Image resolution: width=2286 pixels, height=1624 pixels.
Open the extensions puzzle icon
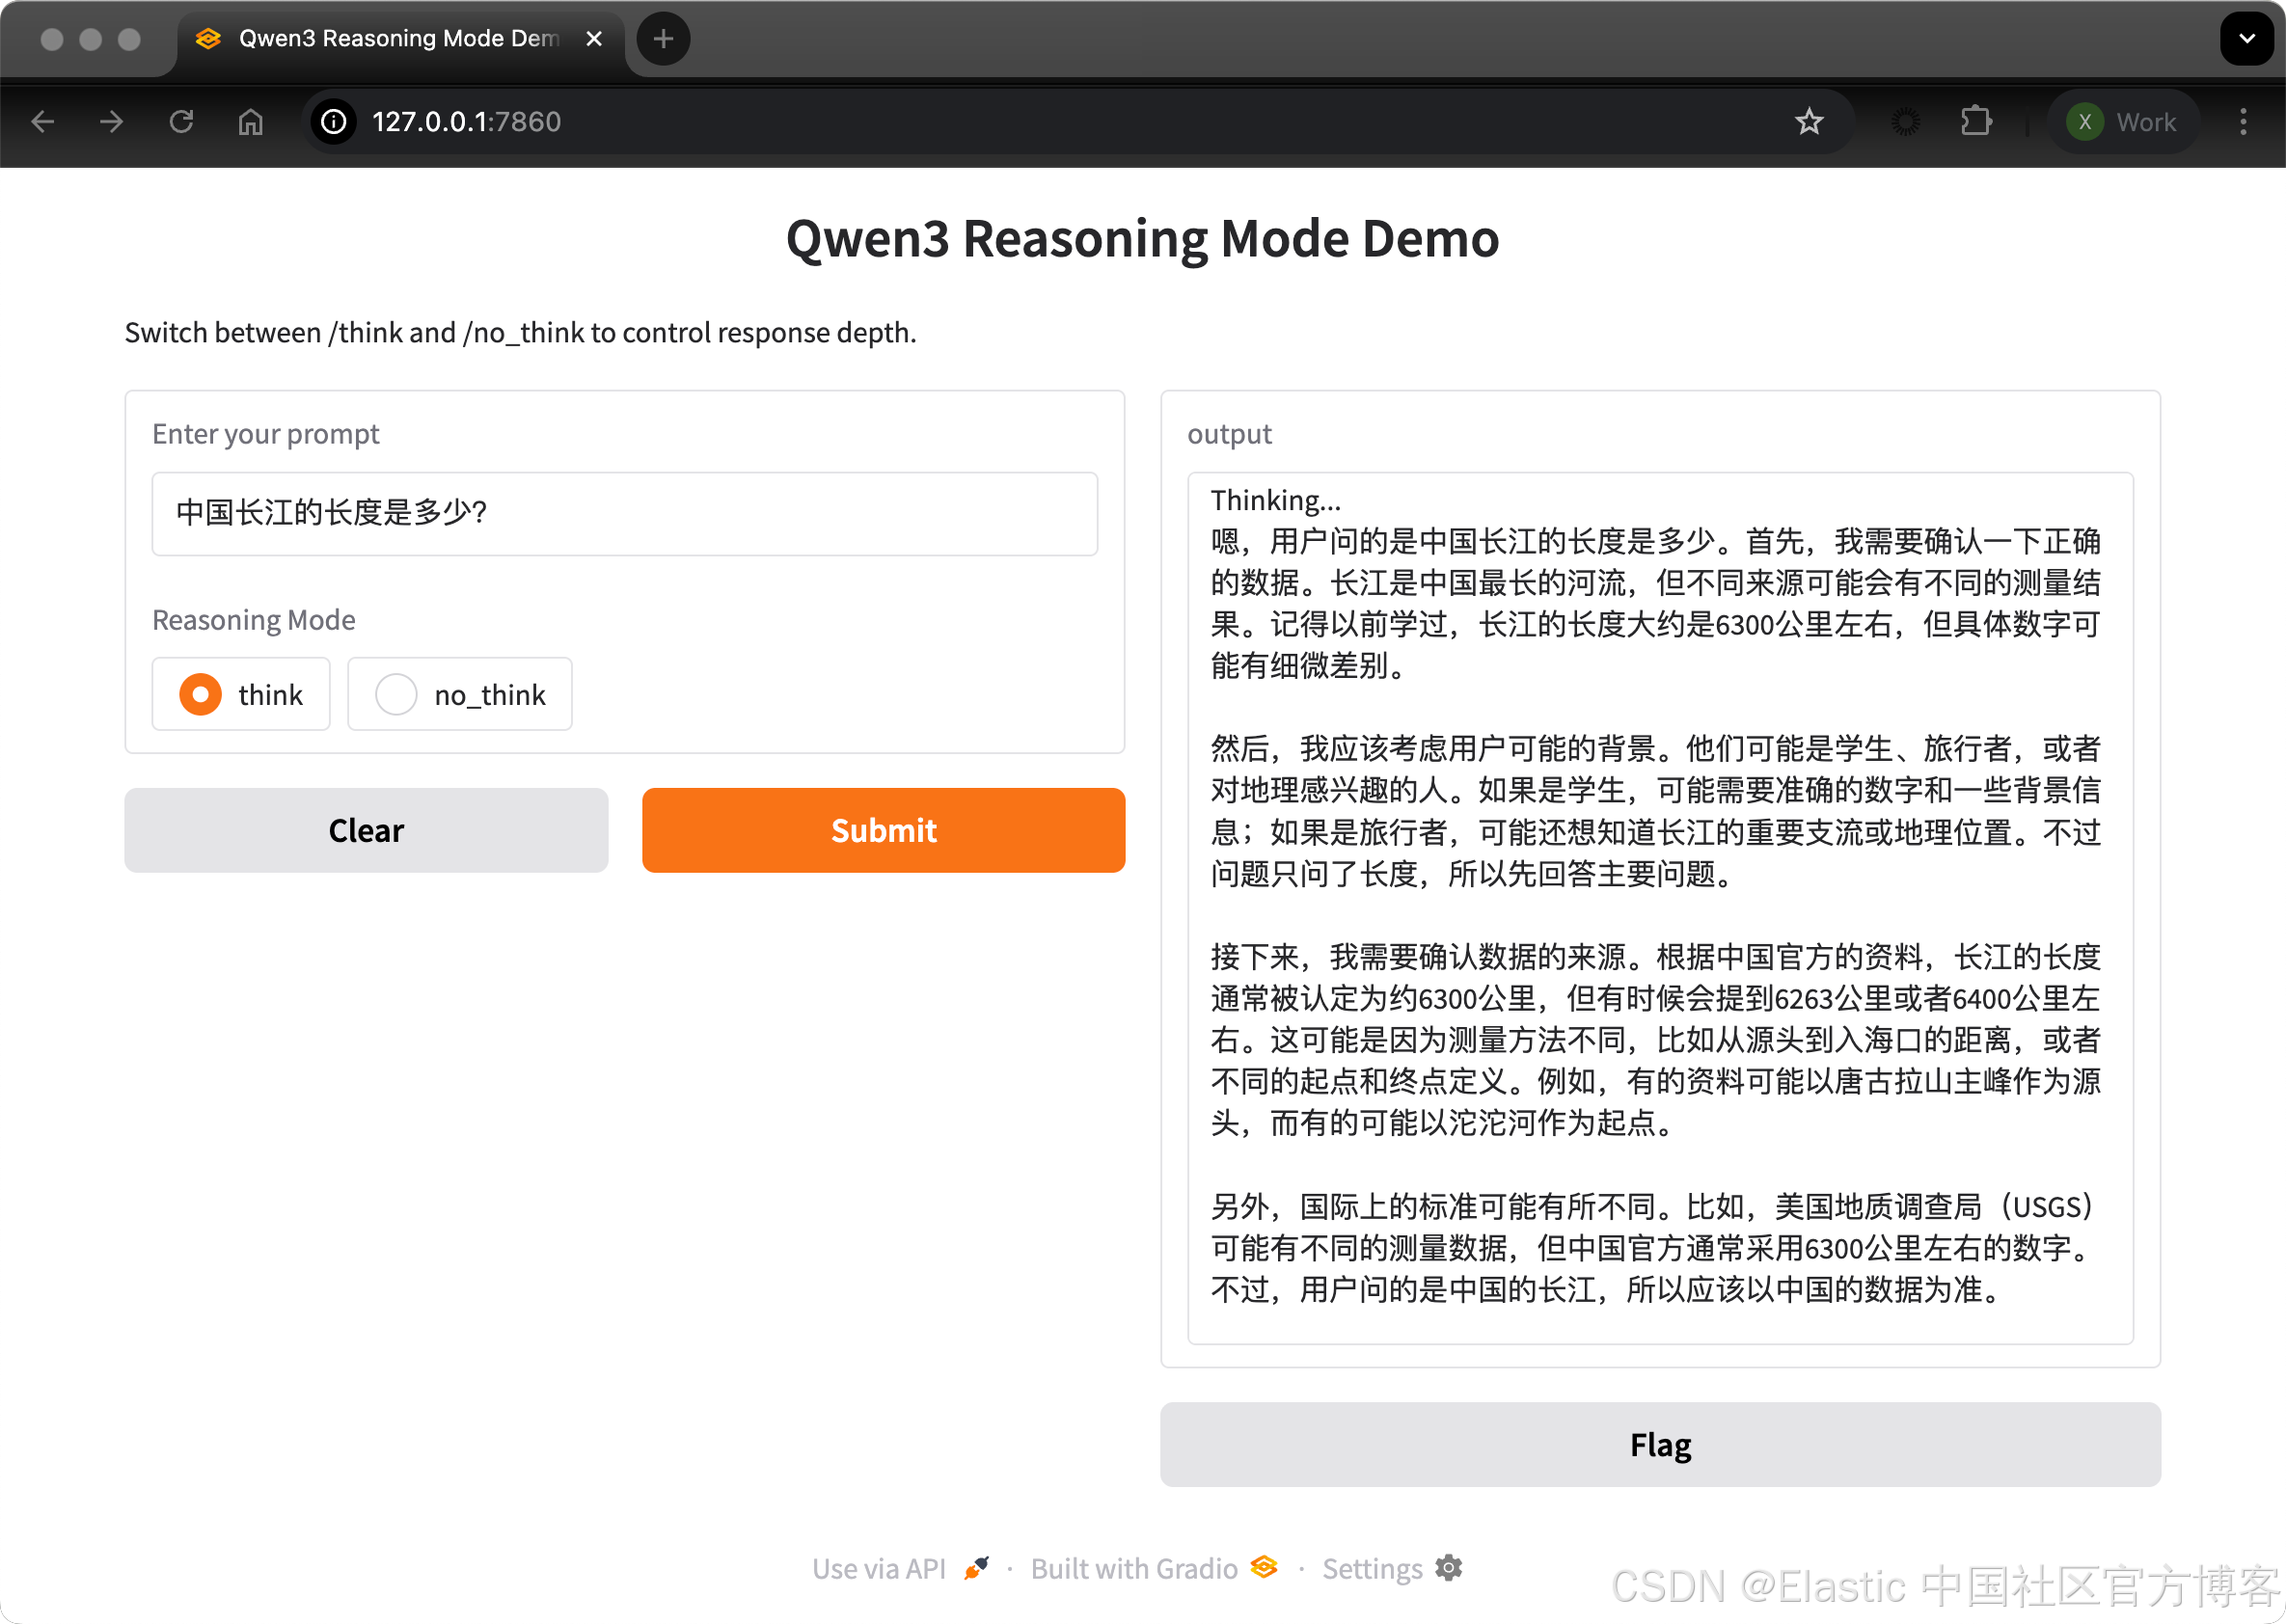click(1976, 122)
